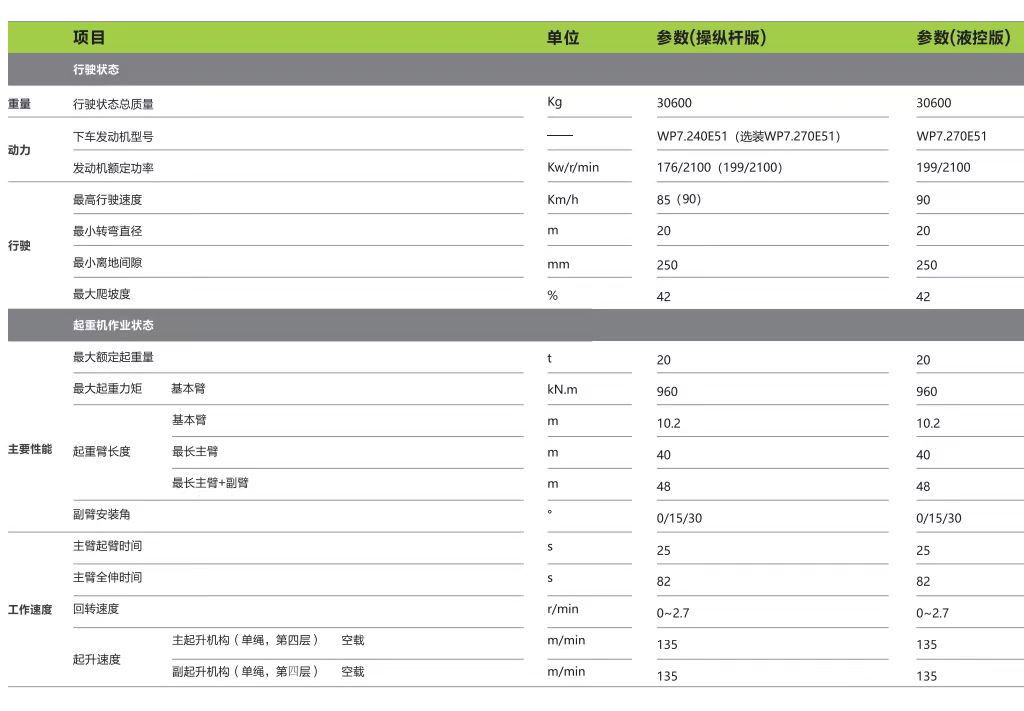Click the 单位 column header

pos(563,37)
